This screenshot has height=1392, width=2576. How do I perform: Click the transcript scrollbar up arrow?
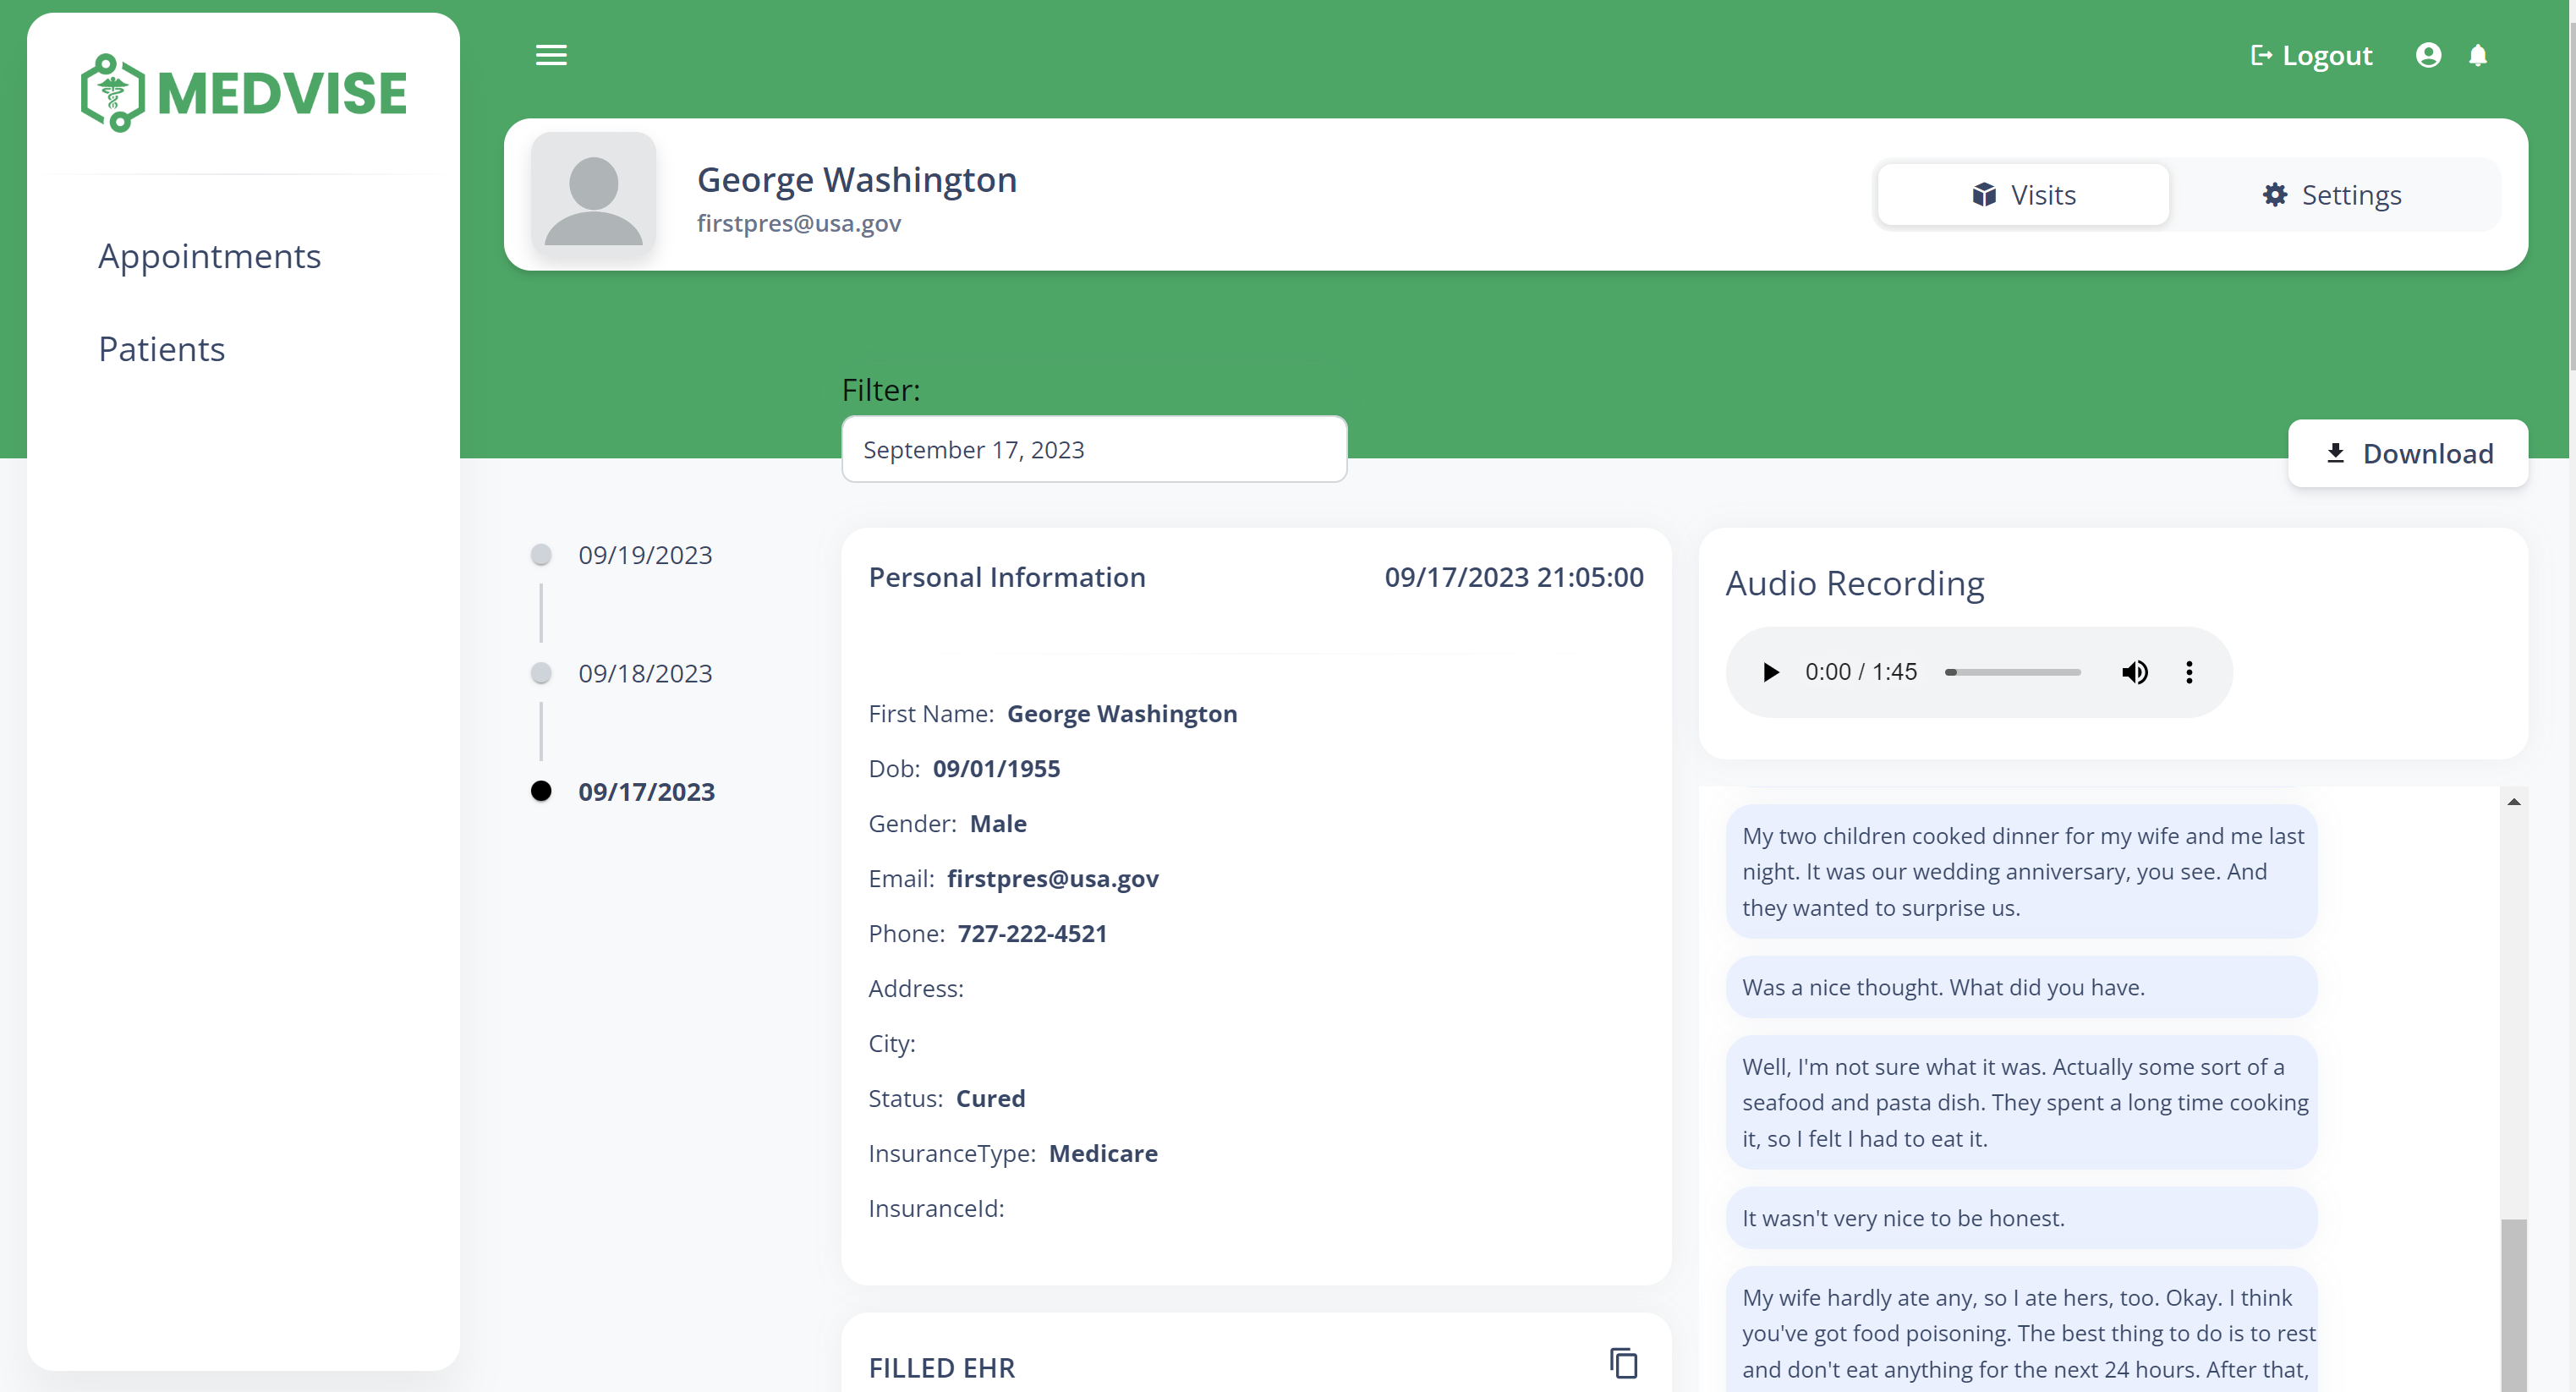point(2513,802)
